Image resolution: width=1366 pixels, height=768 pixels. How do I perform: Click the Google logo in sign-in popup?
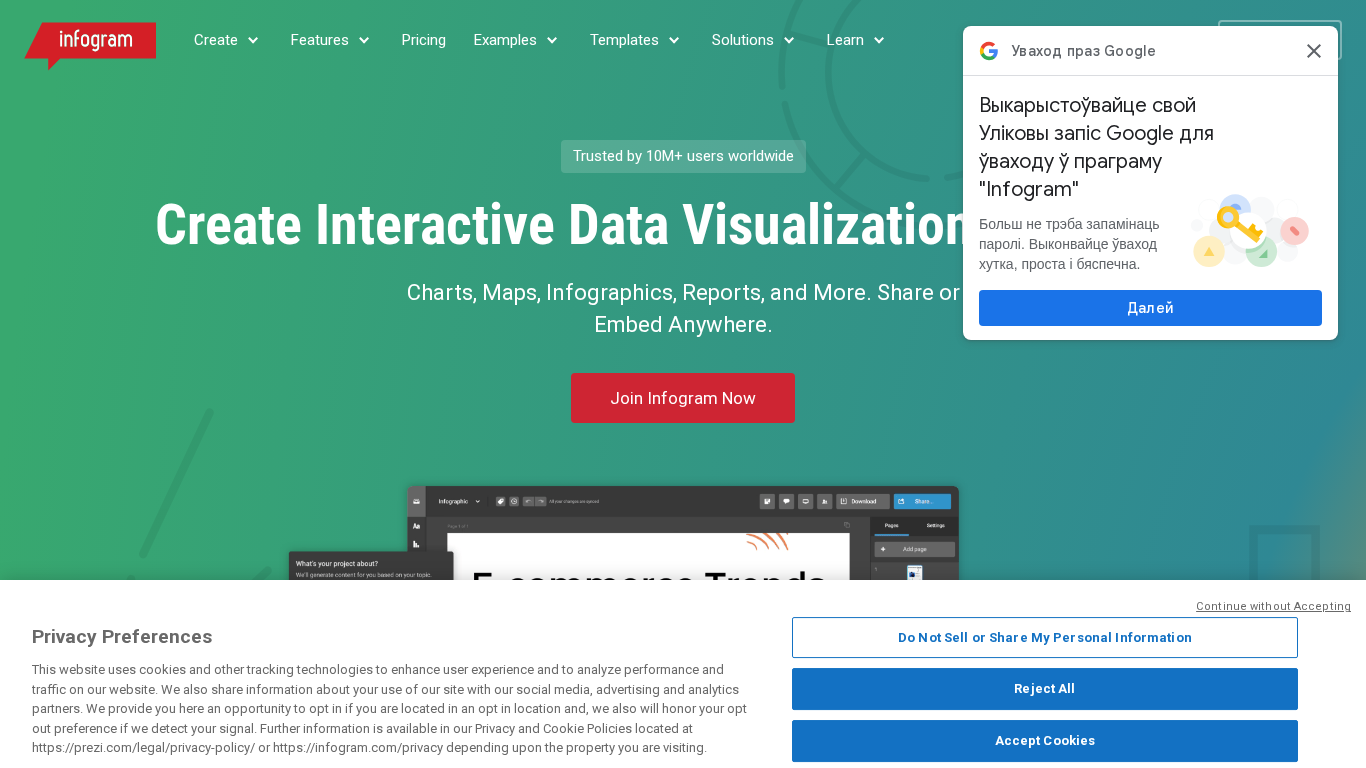[989, 51]
